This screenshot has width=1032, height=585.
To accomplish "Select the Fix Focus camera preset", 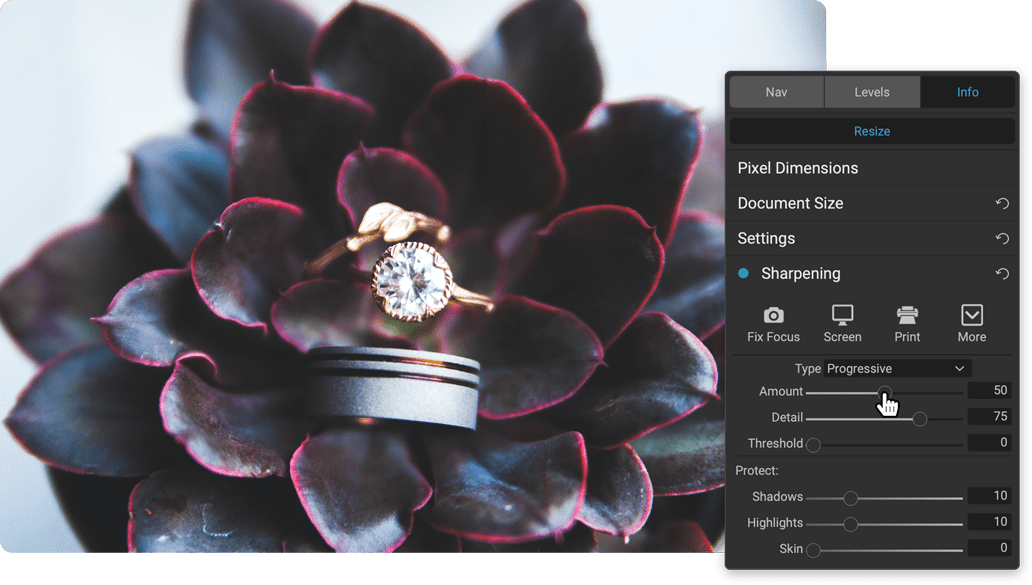I will tap(773, 324).
